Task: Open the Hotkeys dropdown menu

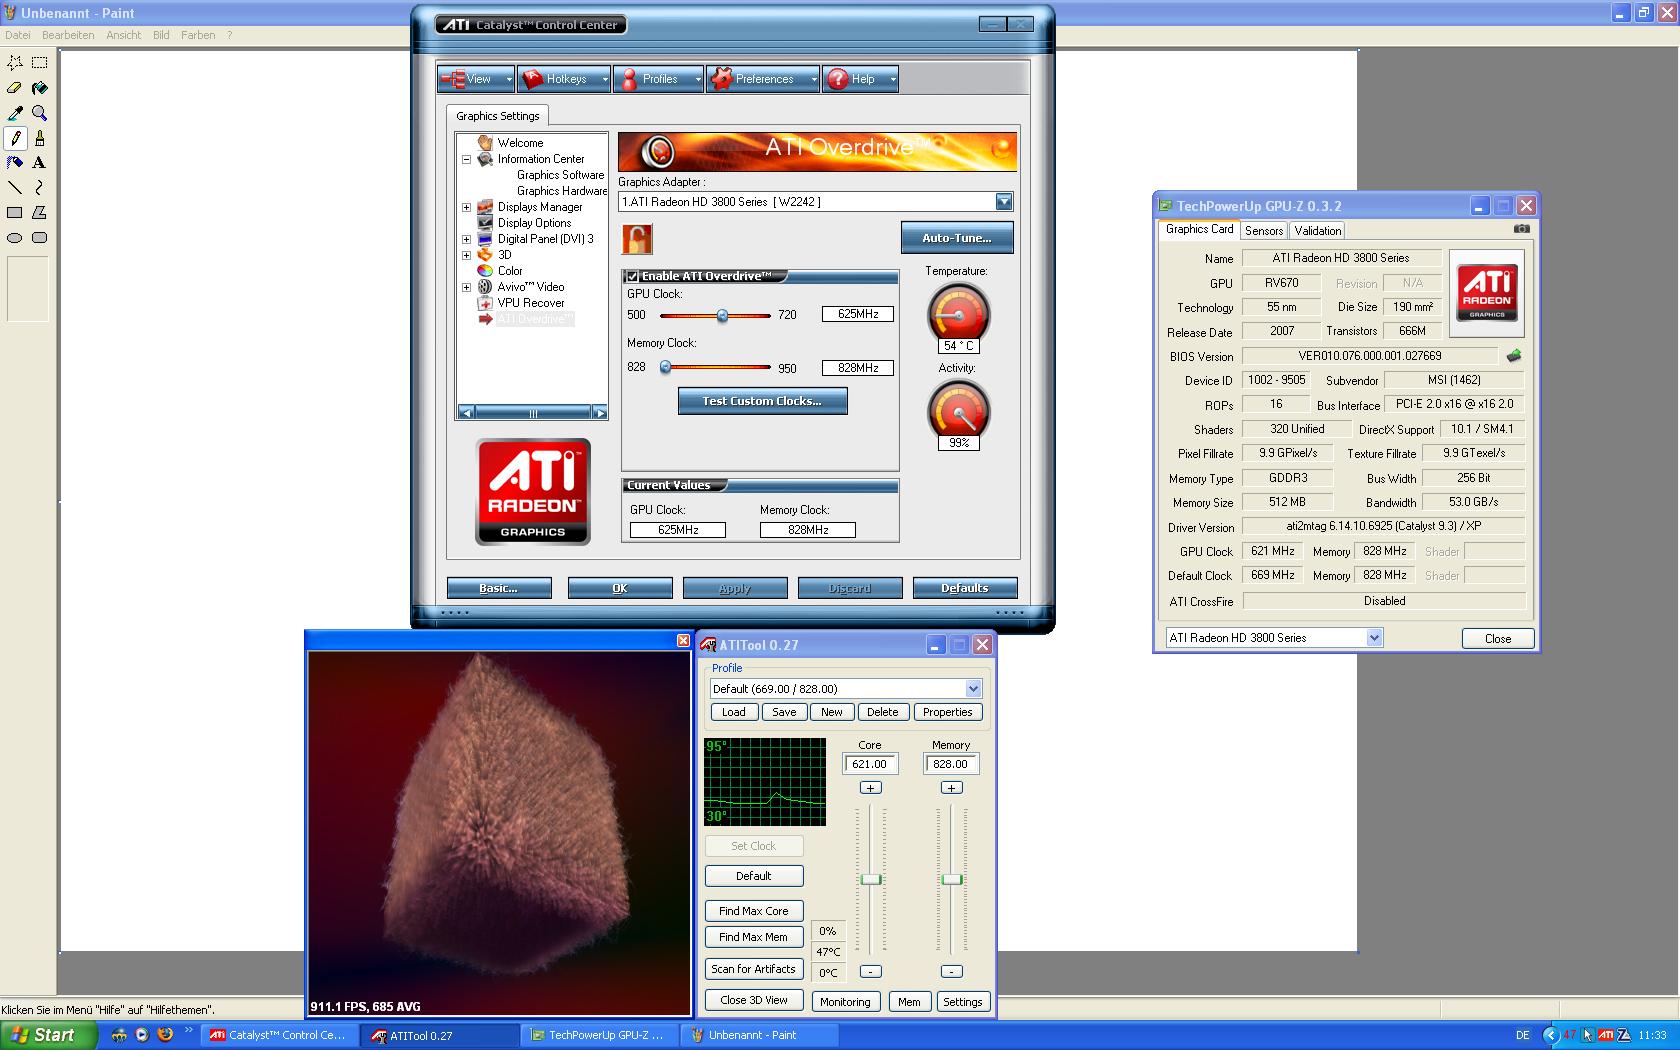Action: [x=564, y=79]
